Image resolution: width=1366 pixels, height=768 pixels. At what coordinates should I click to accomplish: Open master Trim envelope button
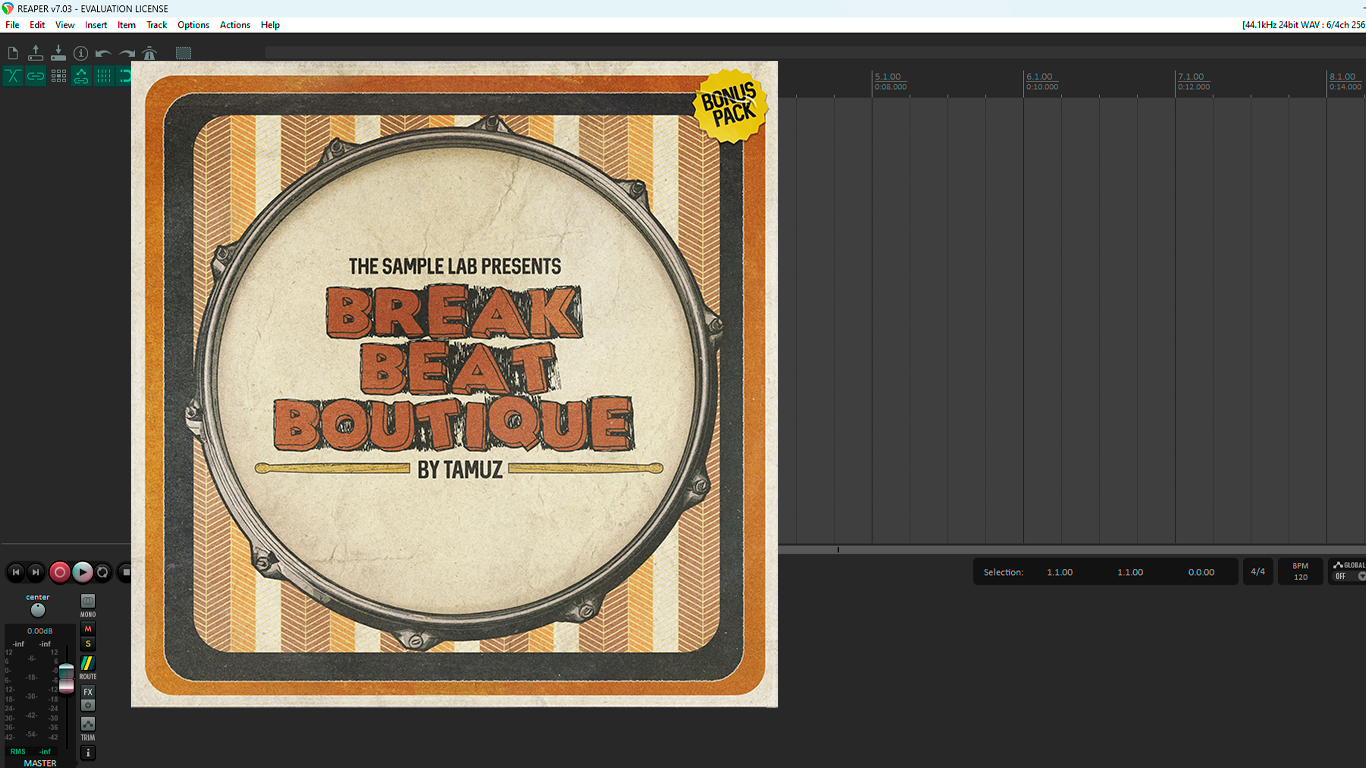point(88,723)
